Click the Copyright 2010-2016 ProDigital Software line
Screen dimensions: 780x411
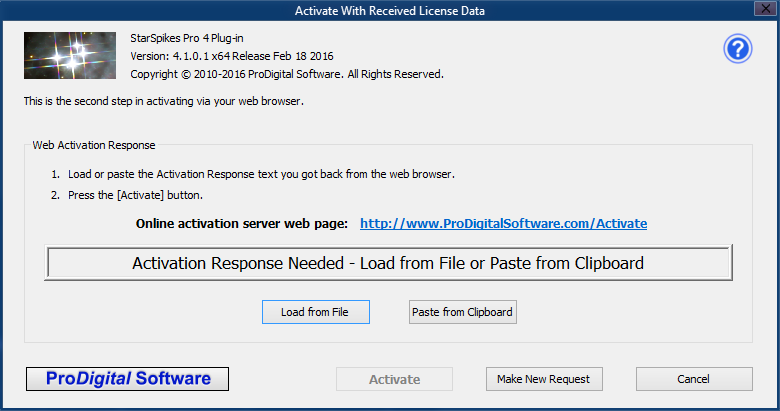click(287, 74)
